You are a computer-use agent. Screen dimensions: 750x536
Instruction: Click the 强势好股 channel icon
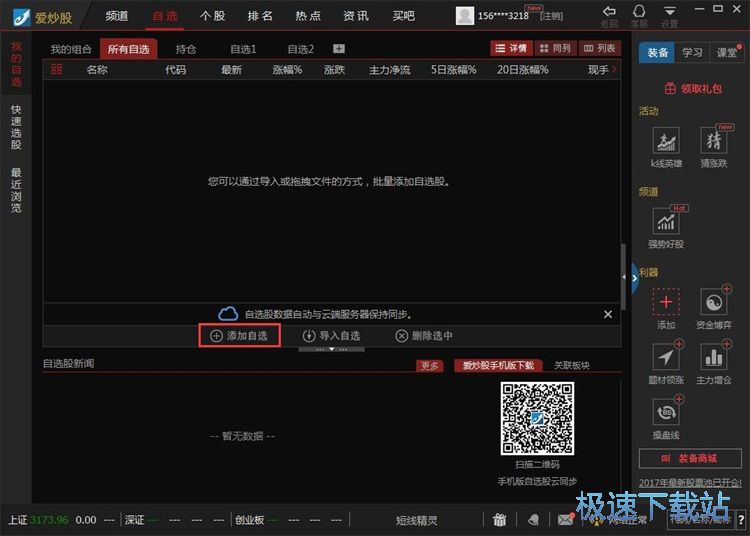[x=666, y=220]
